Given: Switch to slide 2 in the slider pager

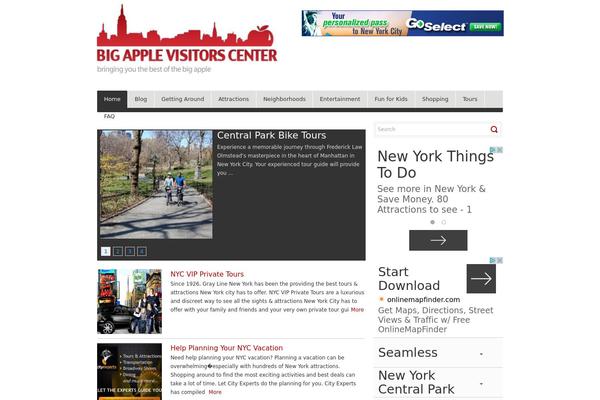Looking at the screenshot, I should tap(118, 251).
